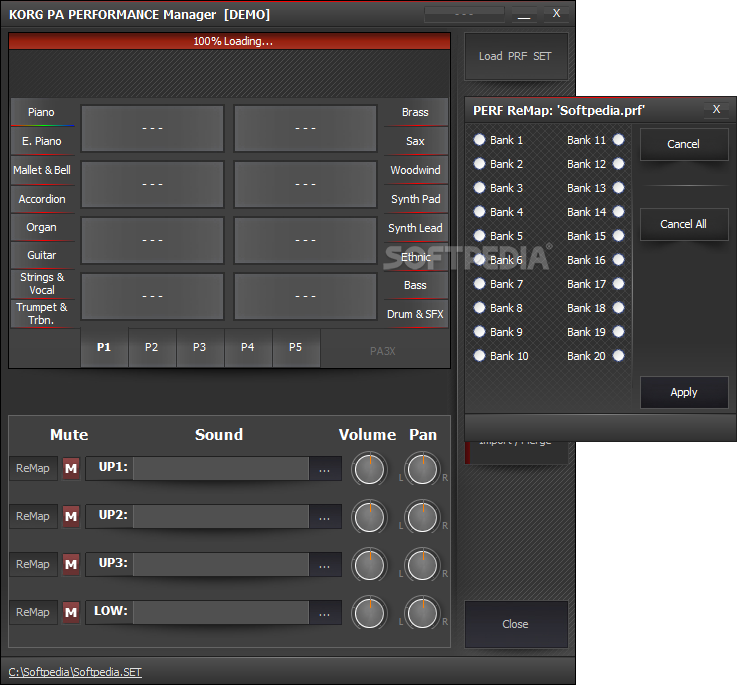Select Bank 8 radio button

[x=479, y=307]
